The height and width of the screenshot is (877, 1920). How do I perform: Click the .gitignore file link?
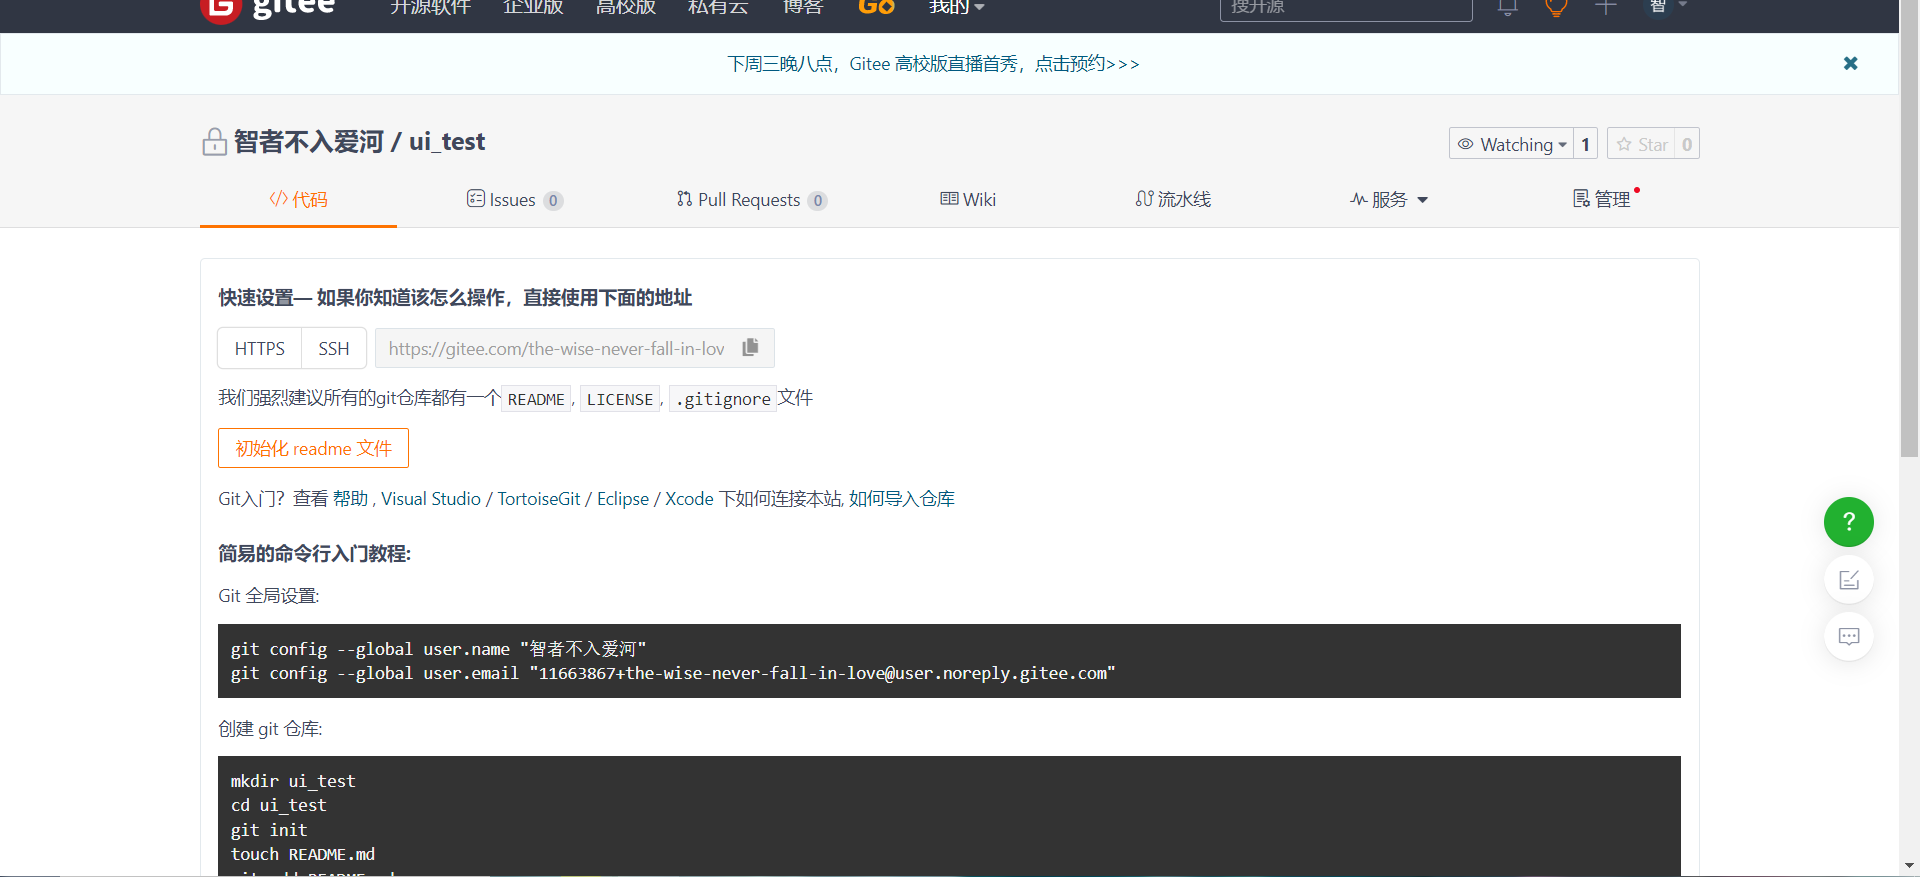pyautogui.click(x=723, y=399)
